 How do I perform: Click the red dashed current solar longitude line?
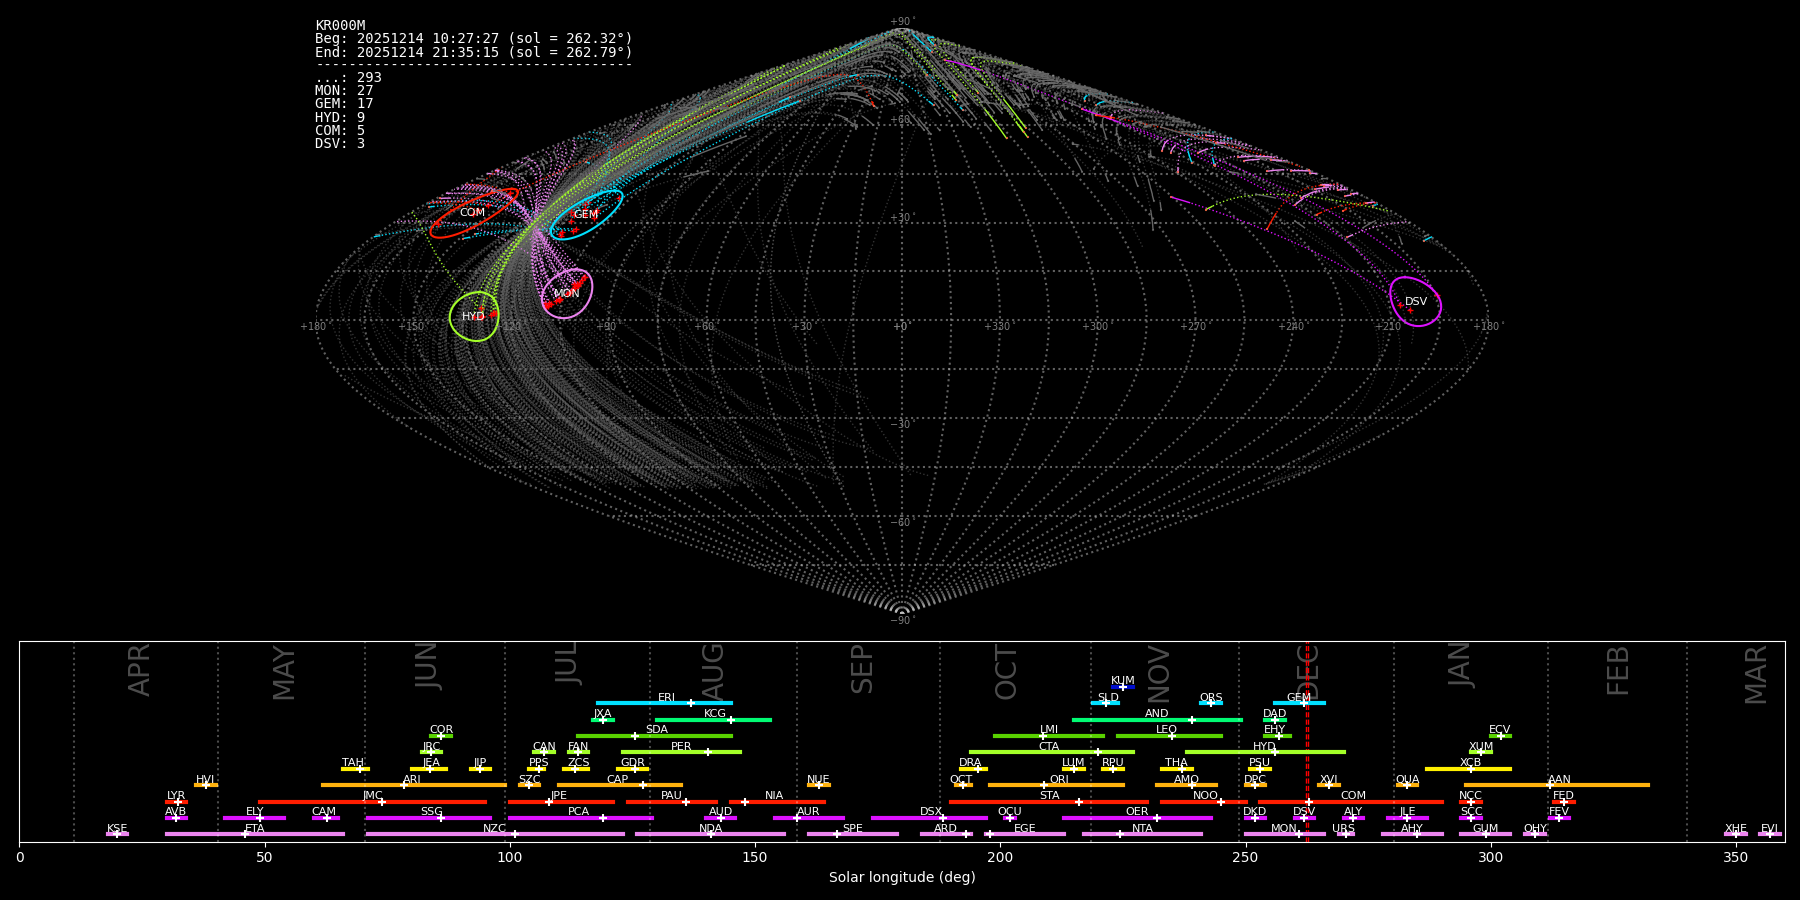pyautogui.click(x=1307, y=741)
